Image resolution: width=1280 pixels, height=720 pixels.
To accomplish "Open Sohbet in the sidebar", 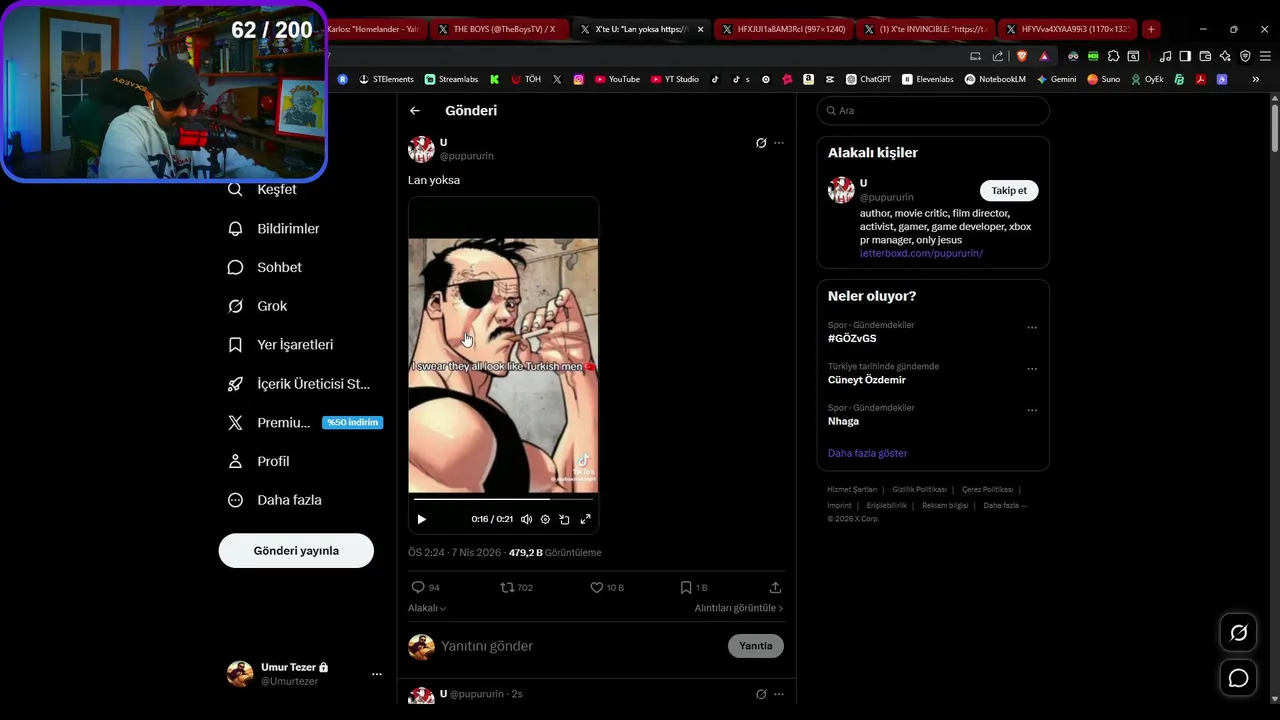I will [x=265, y=267].
